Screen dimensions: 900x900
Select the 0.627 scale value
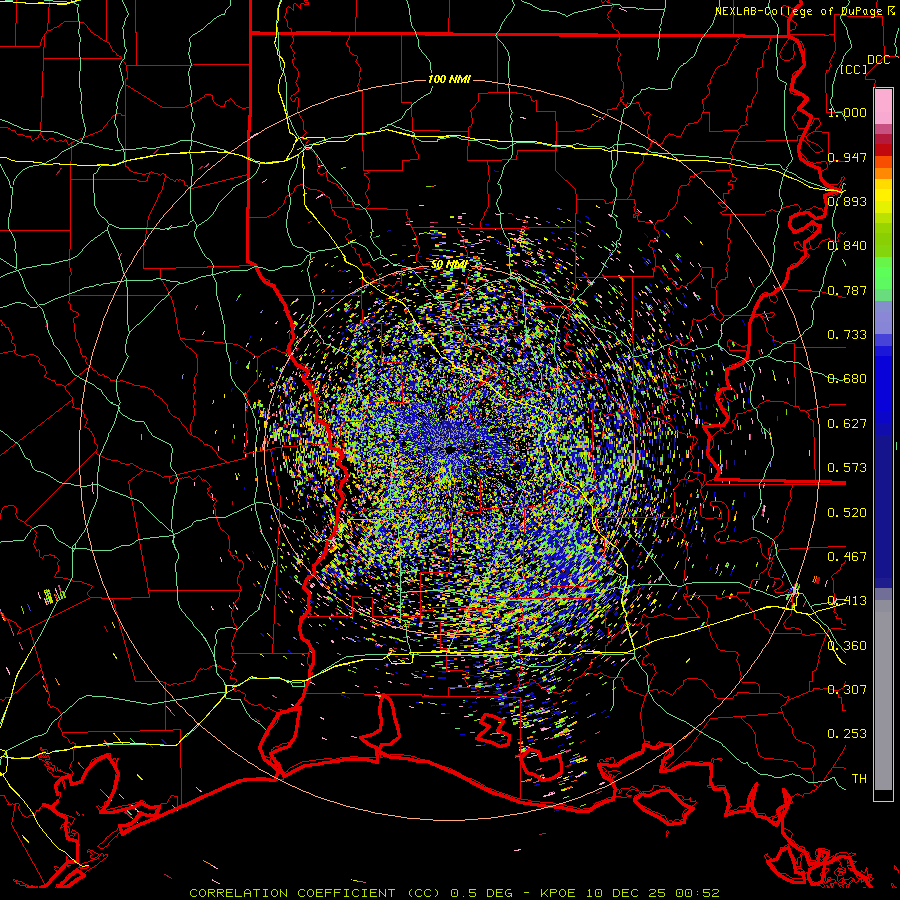[x=847, y=424]
